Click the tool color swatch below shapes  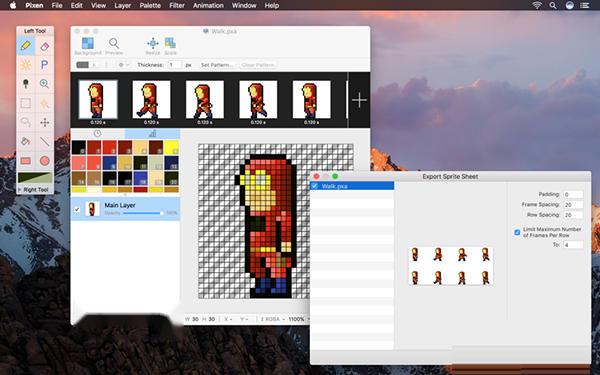pos(35,178)
